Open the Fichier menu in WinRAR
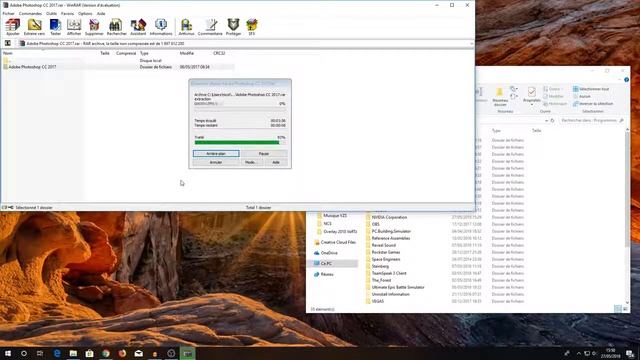This screenshot has width=640, height=360. pyautogui.click(x=8, y=13)
